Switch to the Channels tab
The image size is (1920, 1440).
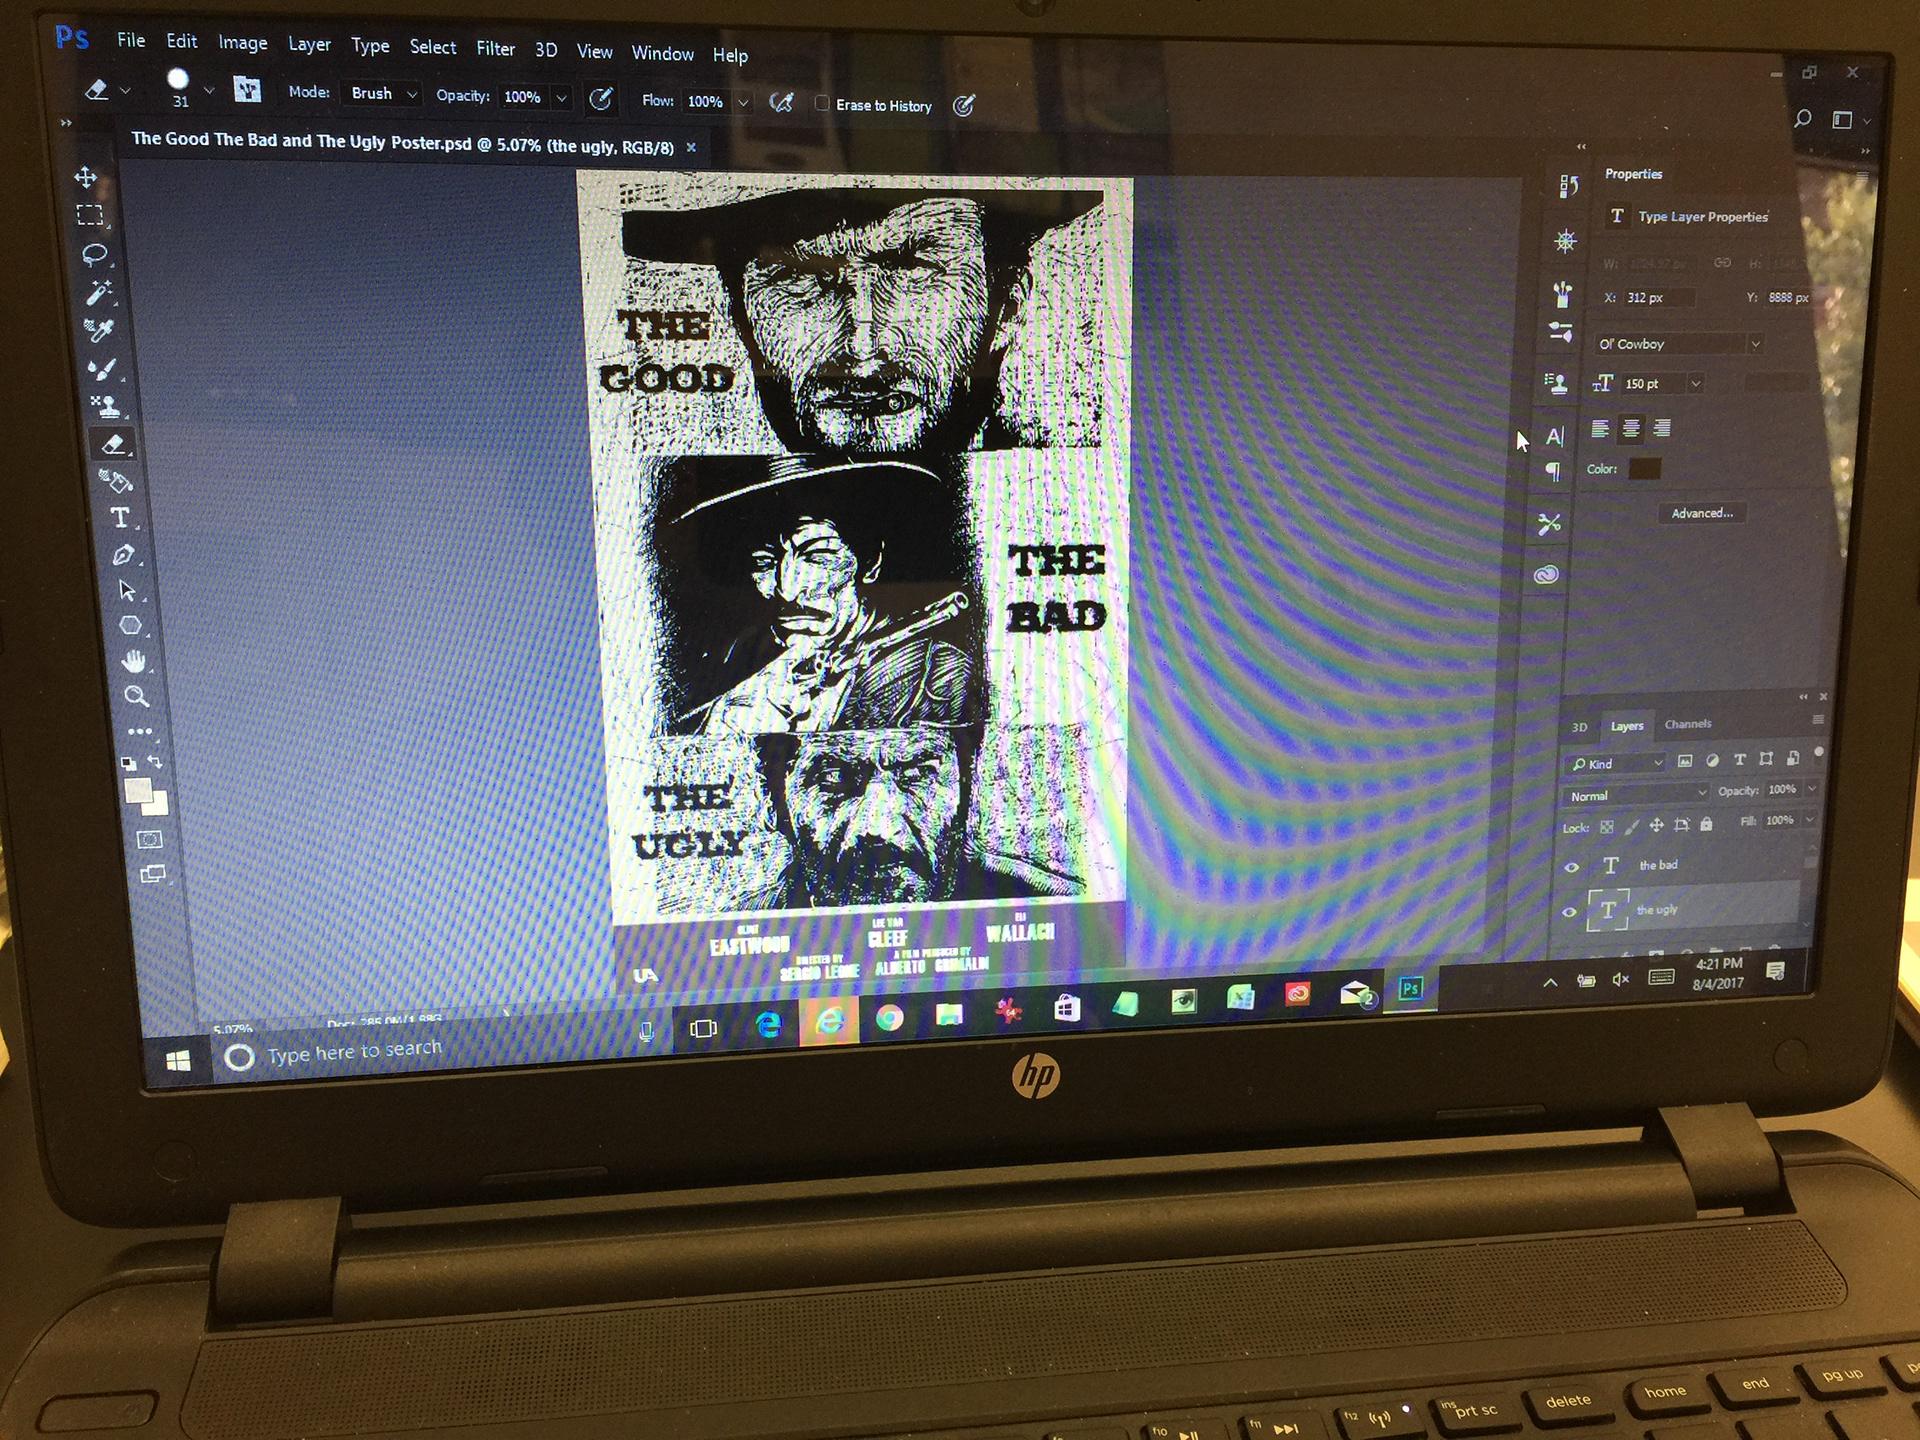click(1688, 724)
